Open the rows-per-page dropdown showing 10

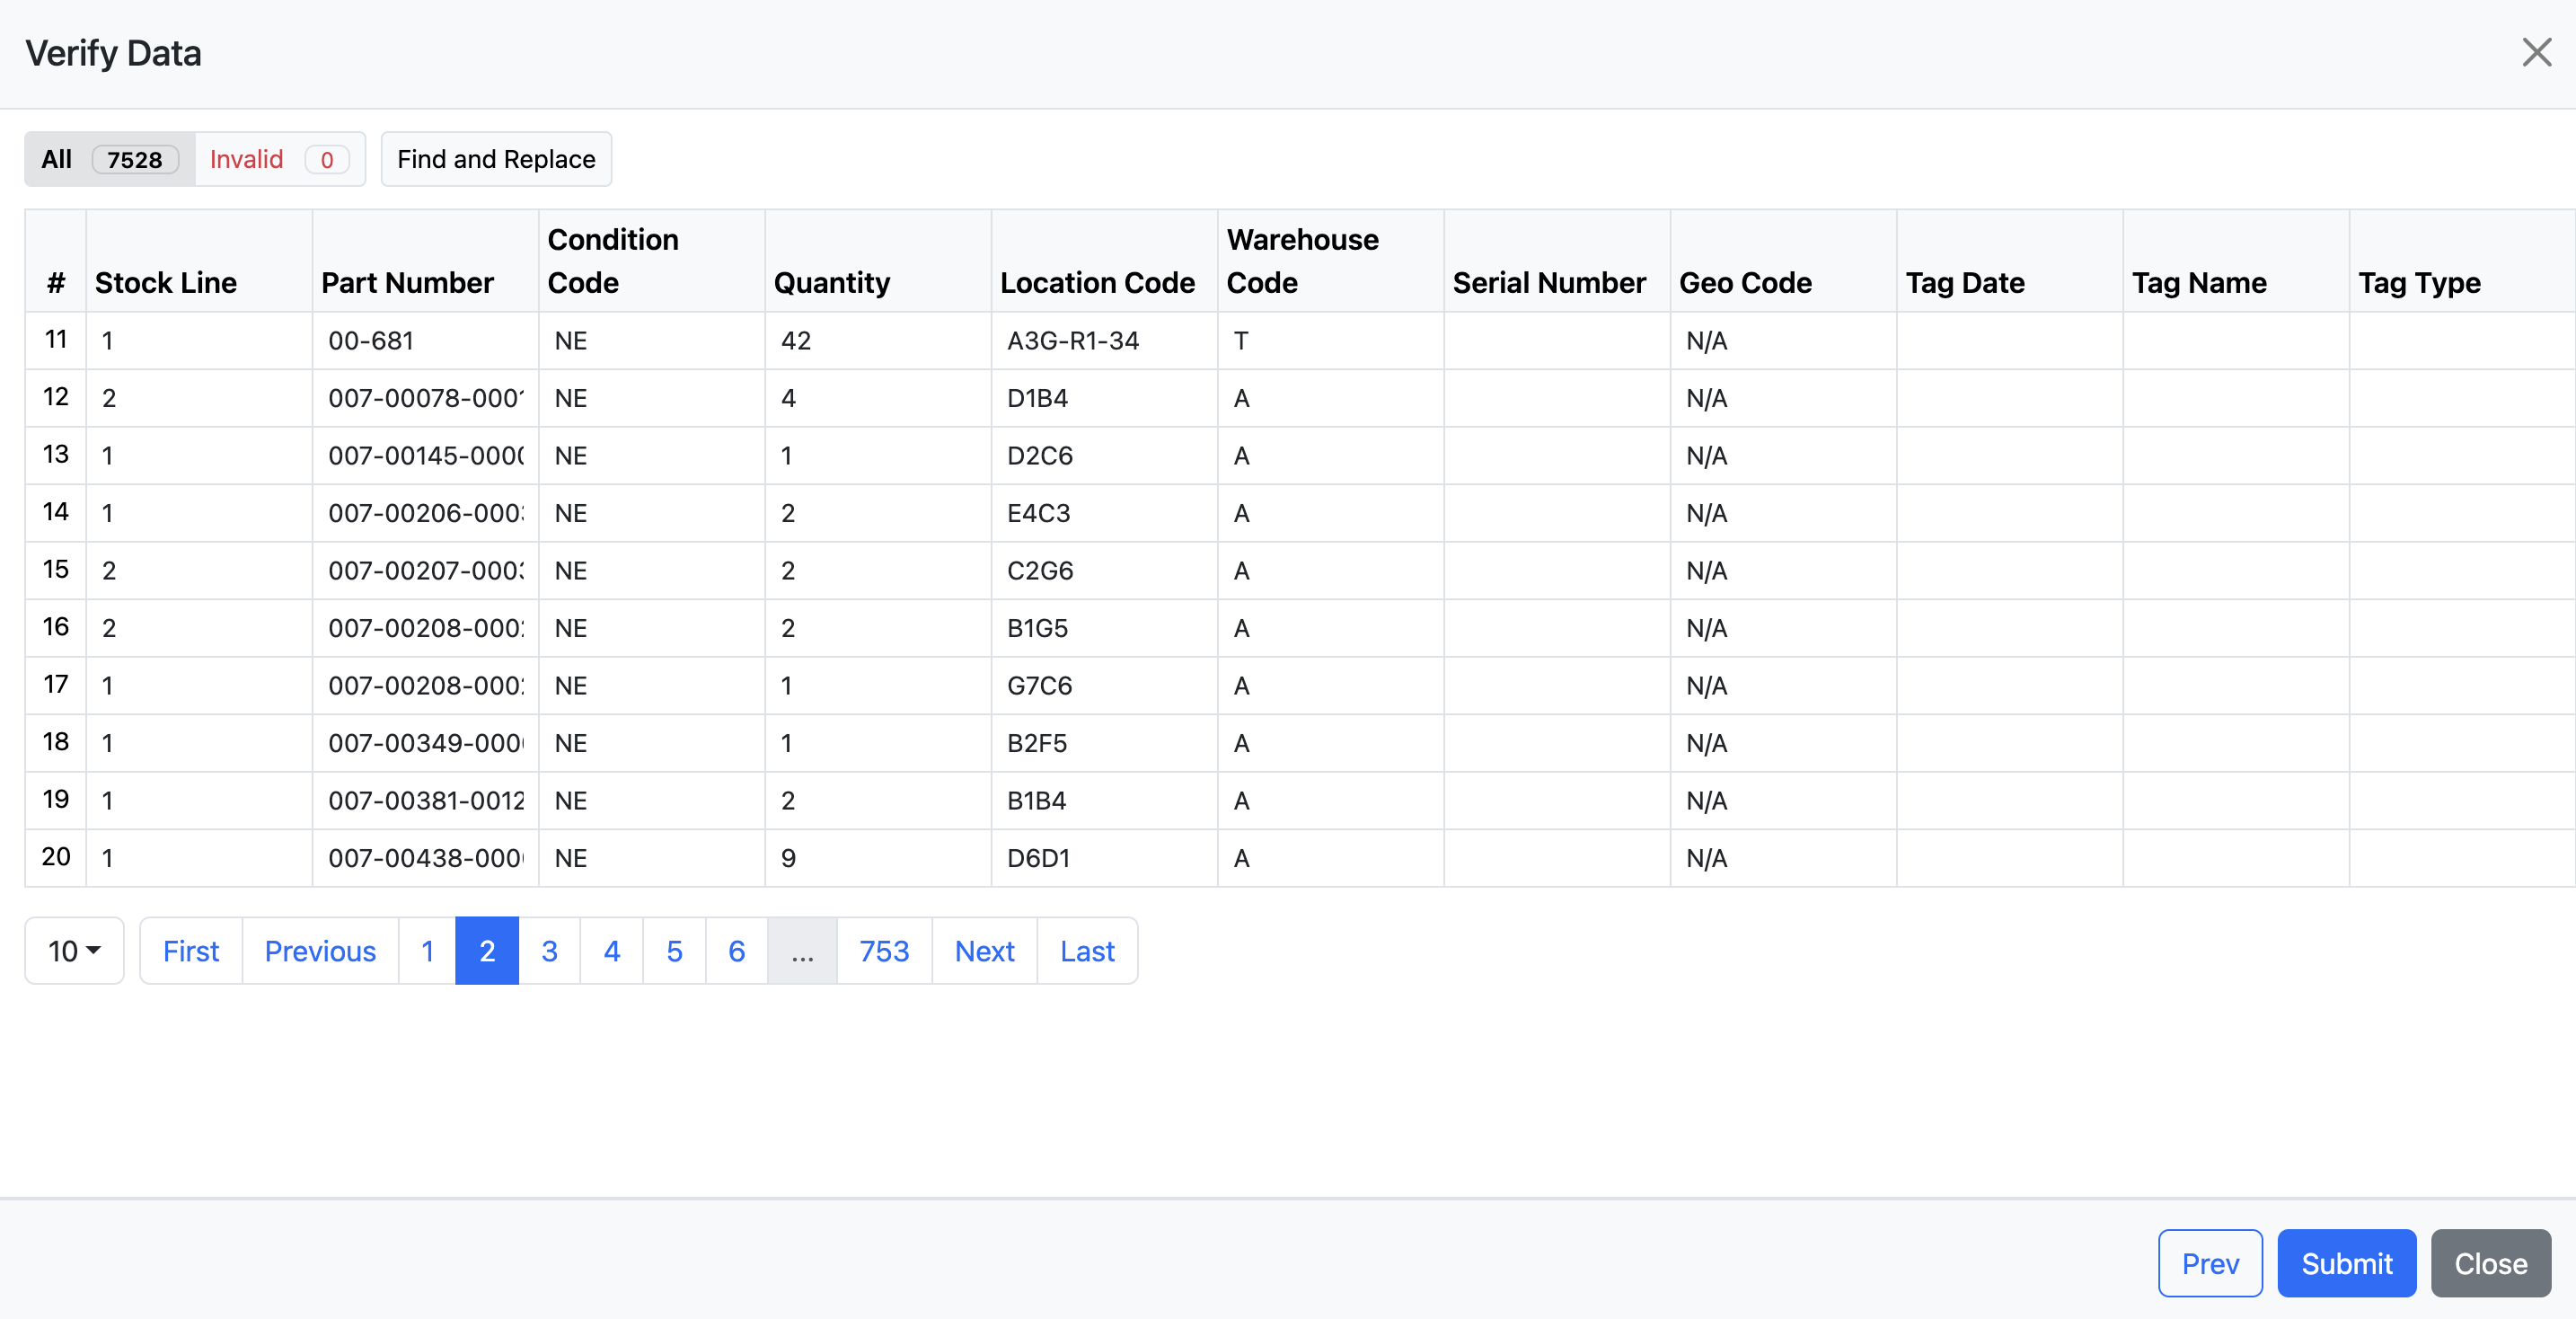[x=74, y=951]
